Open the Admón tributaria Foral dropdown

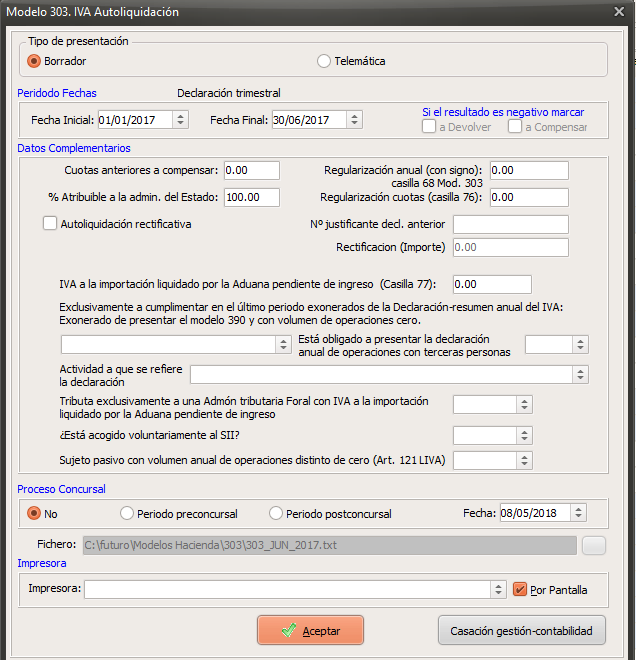524,405
